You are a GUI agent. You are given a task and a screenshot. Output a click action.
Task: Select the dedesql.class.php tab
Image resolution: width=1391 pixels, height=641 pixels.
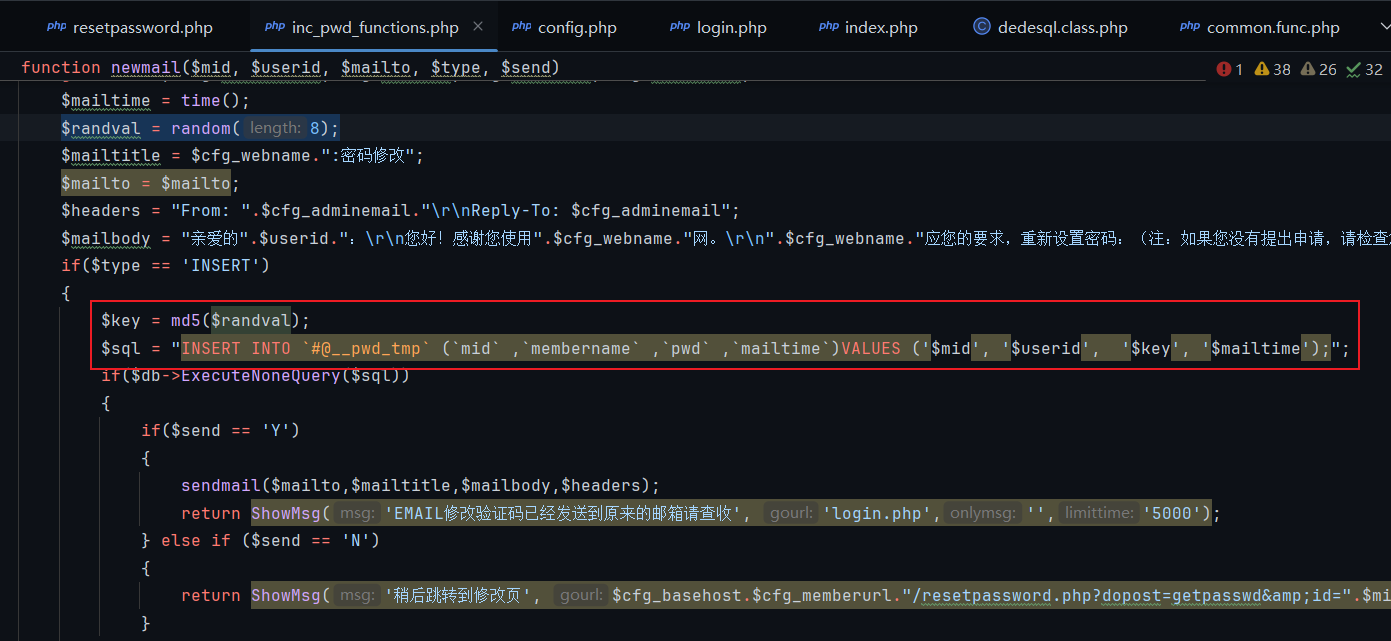point(1062,27)
